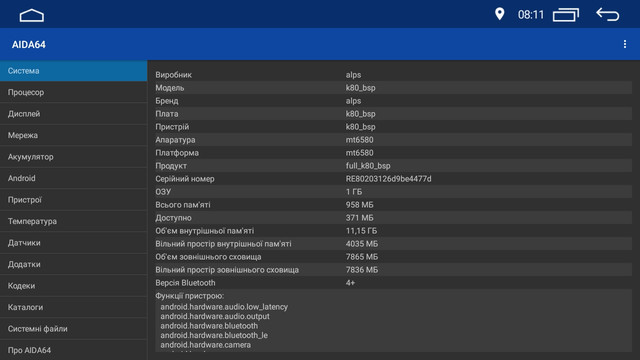640x360 pixels.
Task: Tap the 08:11 clock in status bar
Action: tap(531, 15)
